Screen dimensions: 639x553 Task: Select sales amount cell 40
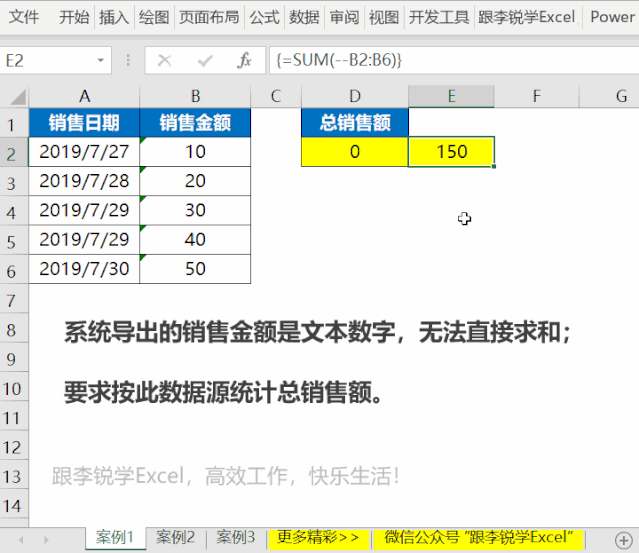pos(195,240)
